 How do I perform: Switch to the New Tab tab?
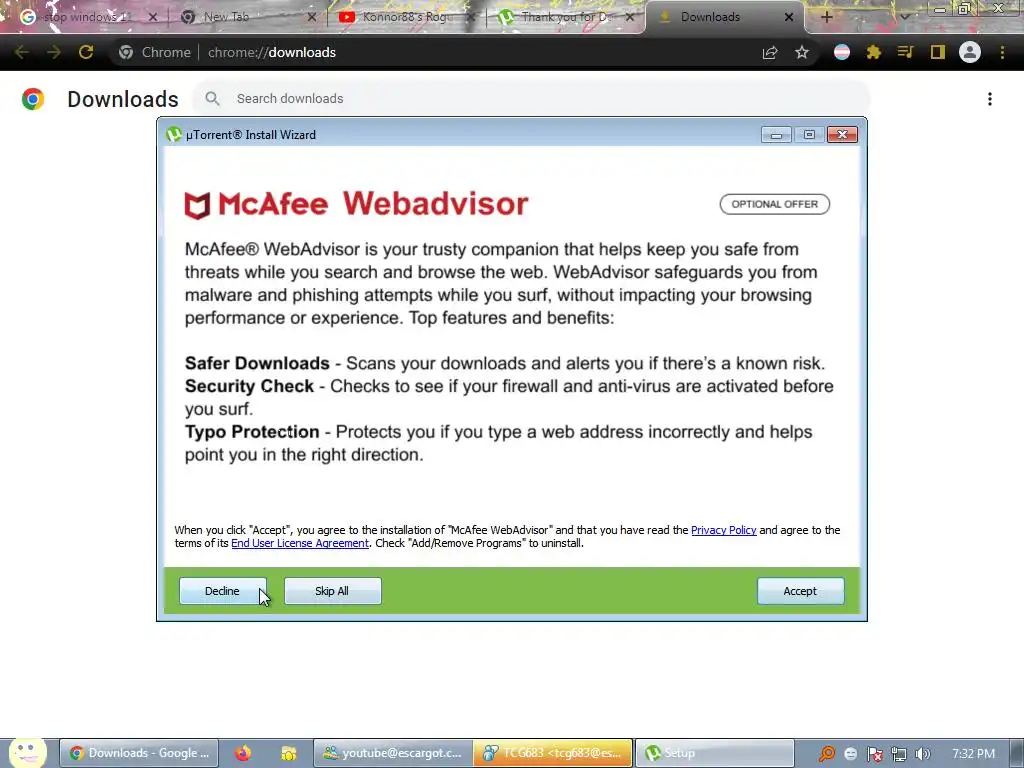click(226, 17)
